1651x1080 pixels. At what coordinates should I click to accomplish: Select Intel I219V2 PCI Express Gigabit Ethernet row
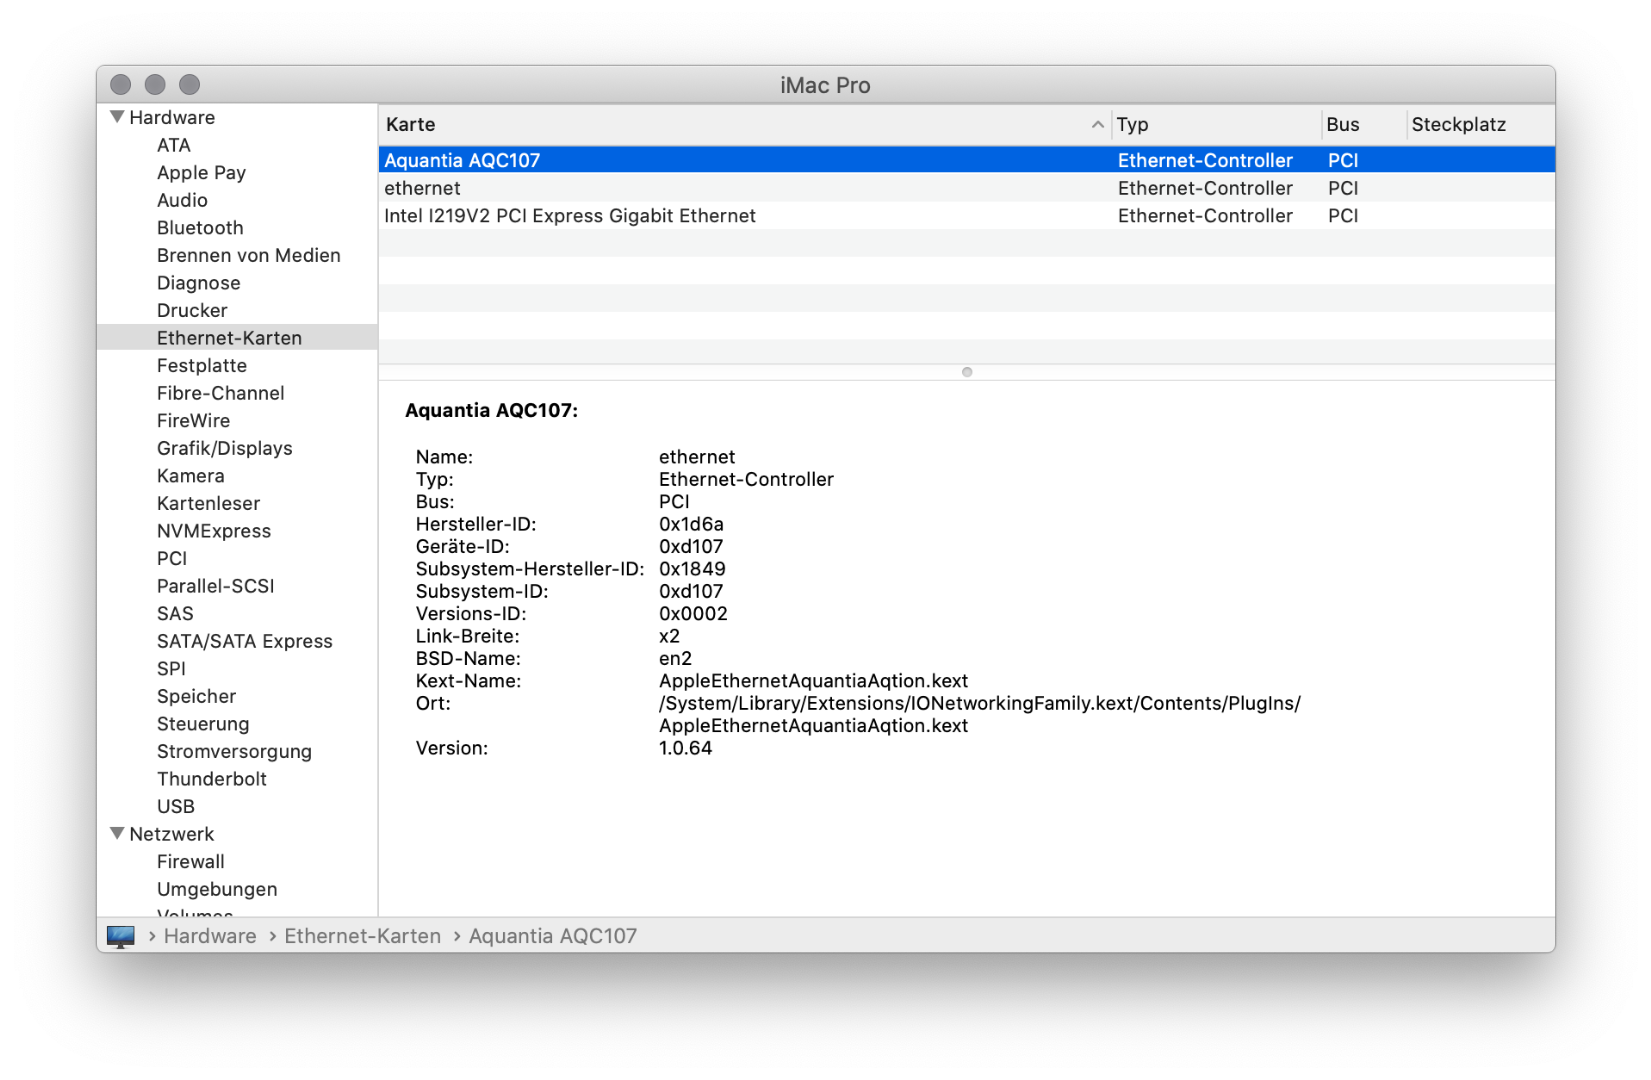(x=966, y=215)
